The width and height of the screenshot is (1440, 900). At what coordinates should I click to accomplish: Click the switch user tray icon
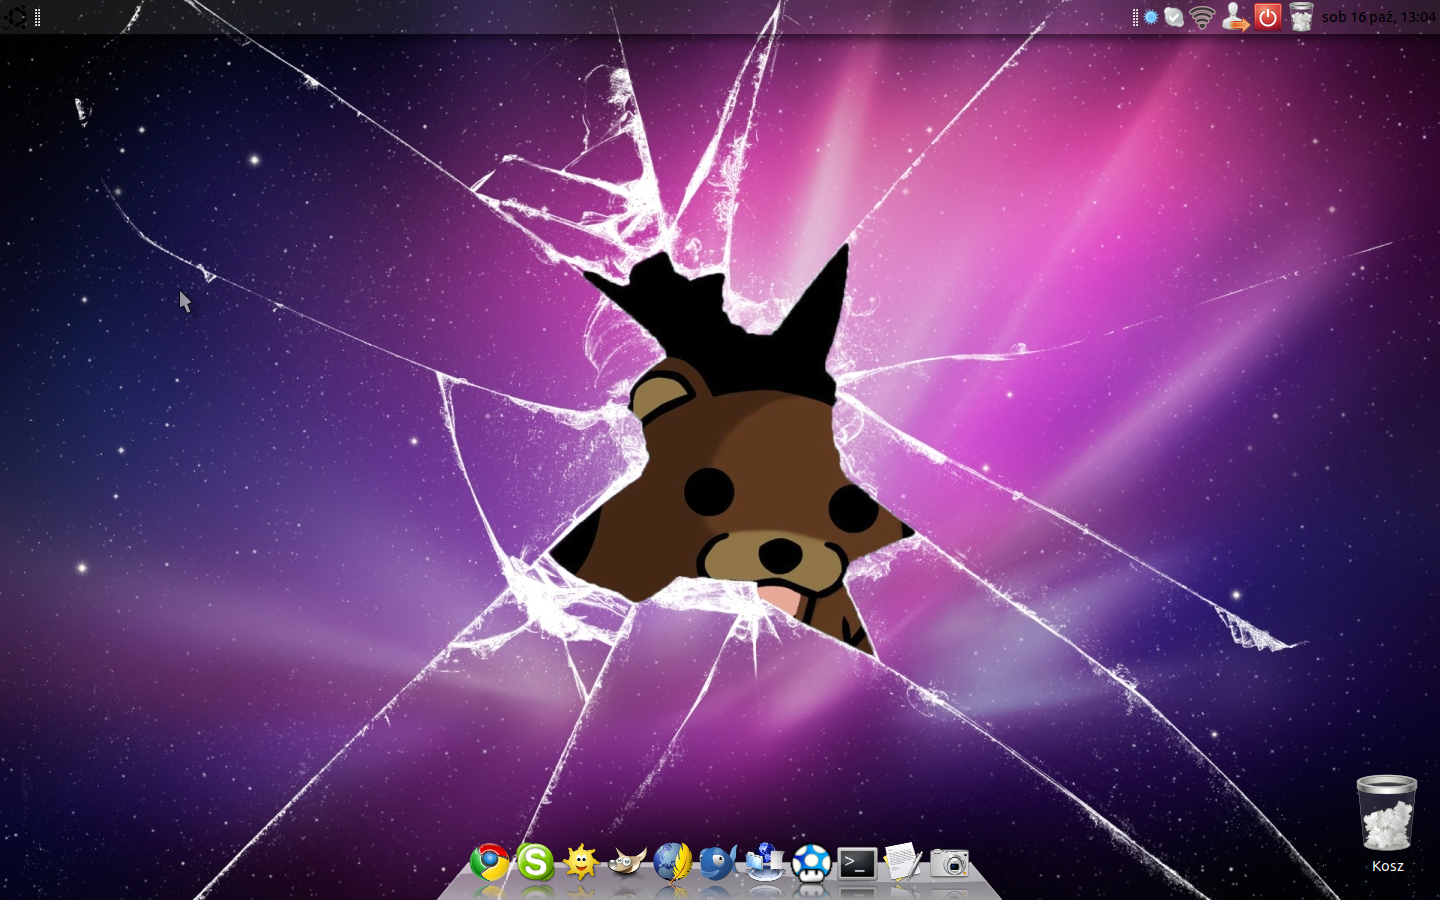point(1236,17)
